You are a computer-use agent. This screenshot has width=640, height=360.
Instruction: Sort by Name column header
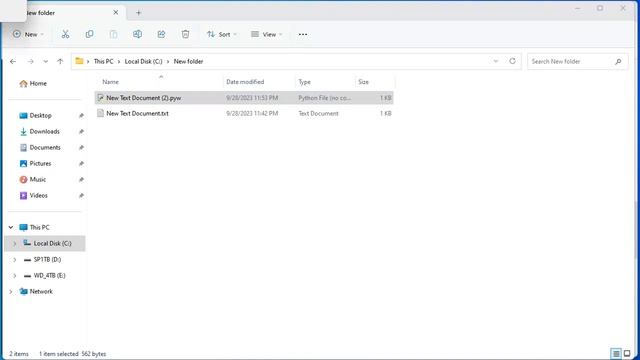110,82
